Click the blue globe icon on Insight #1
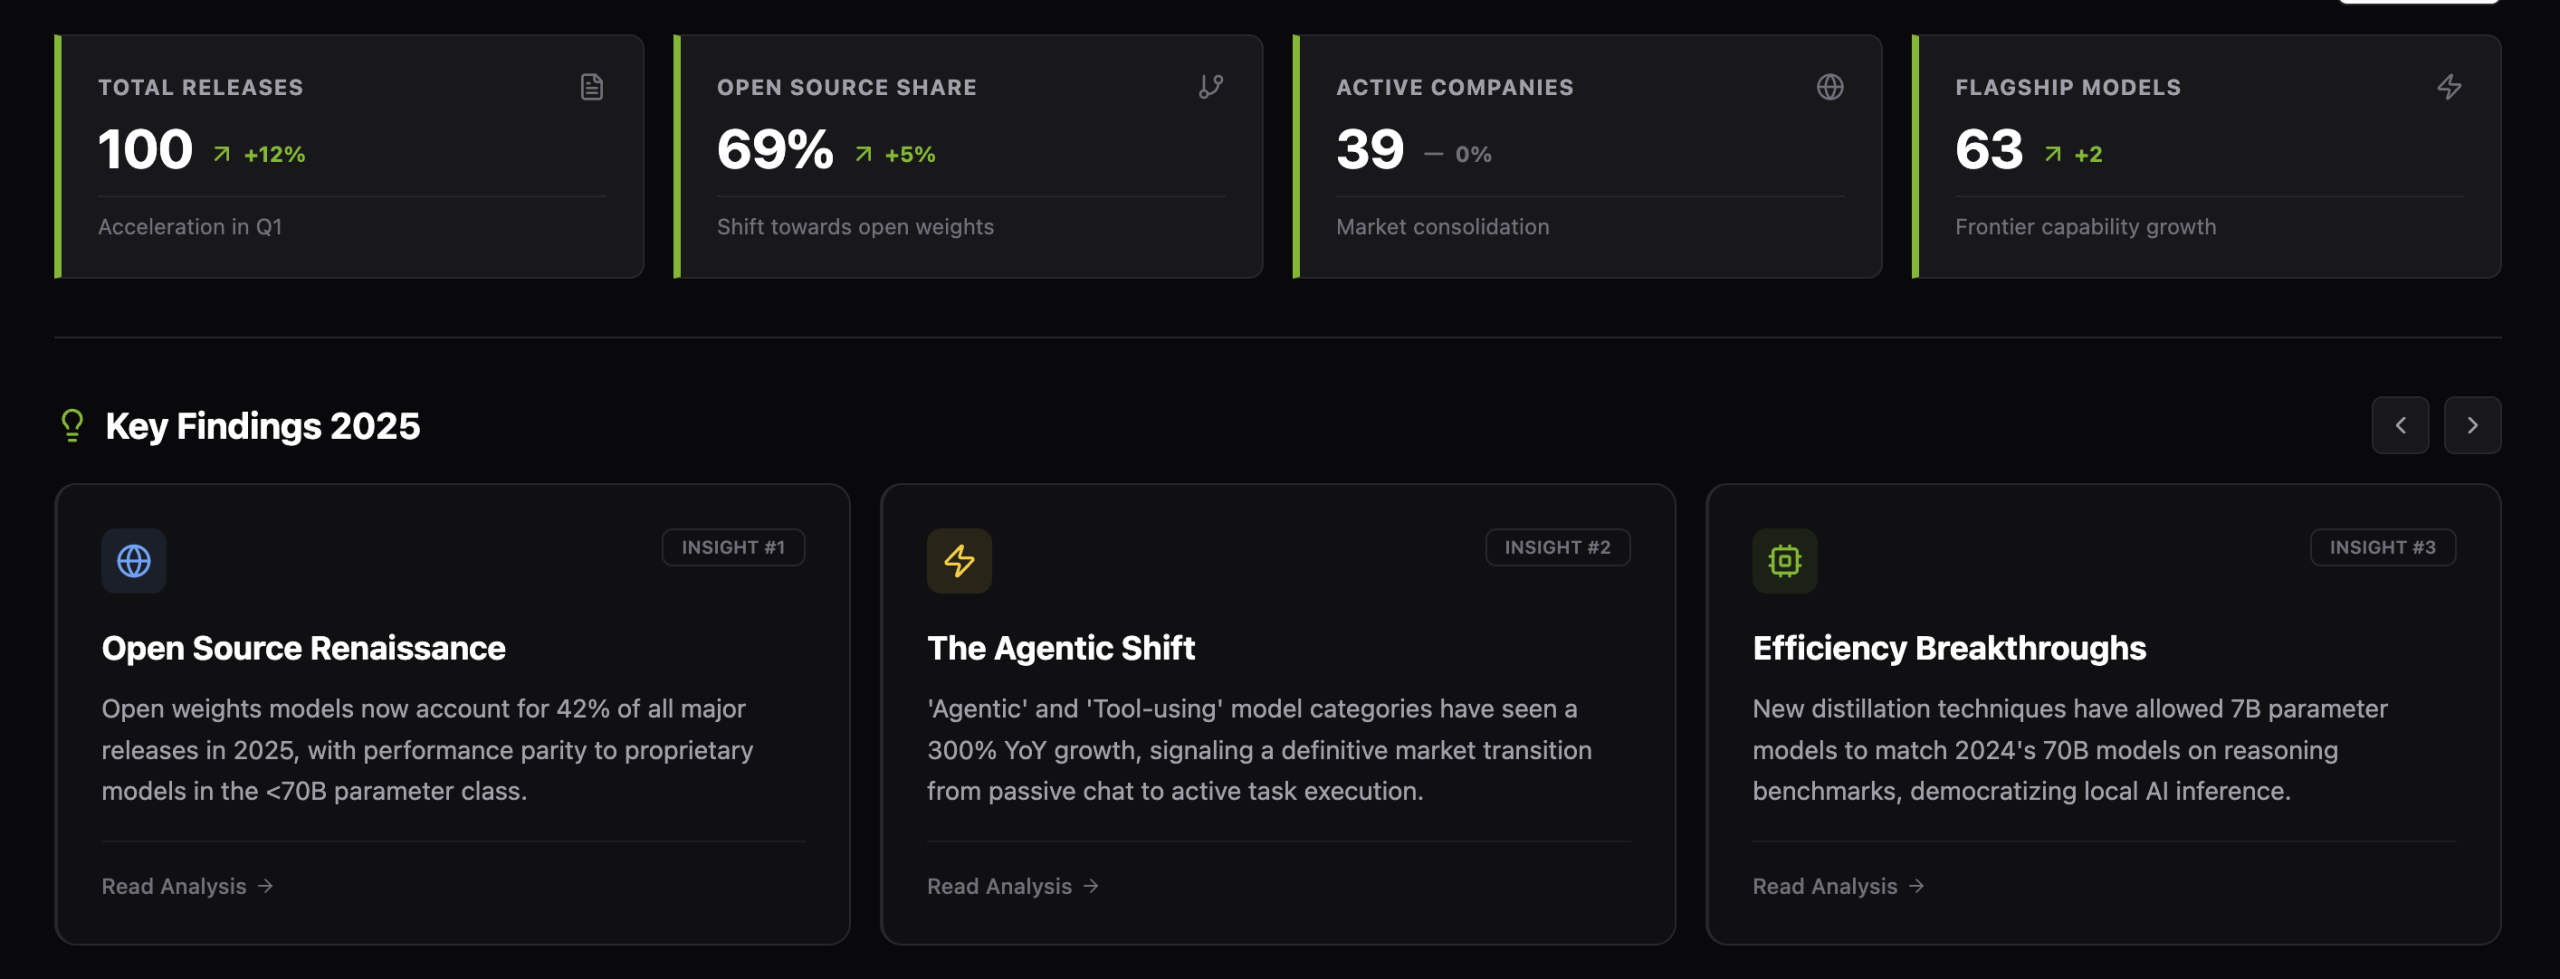The height and width of the screenshot is (979, 2560). pyautogui.click(x=134, y=561)
